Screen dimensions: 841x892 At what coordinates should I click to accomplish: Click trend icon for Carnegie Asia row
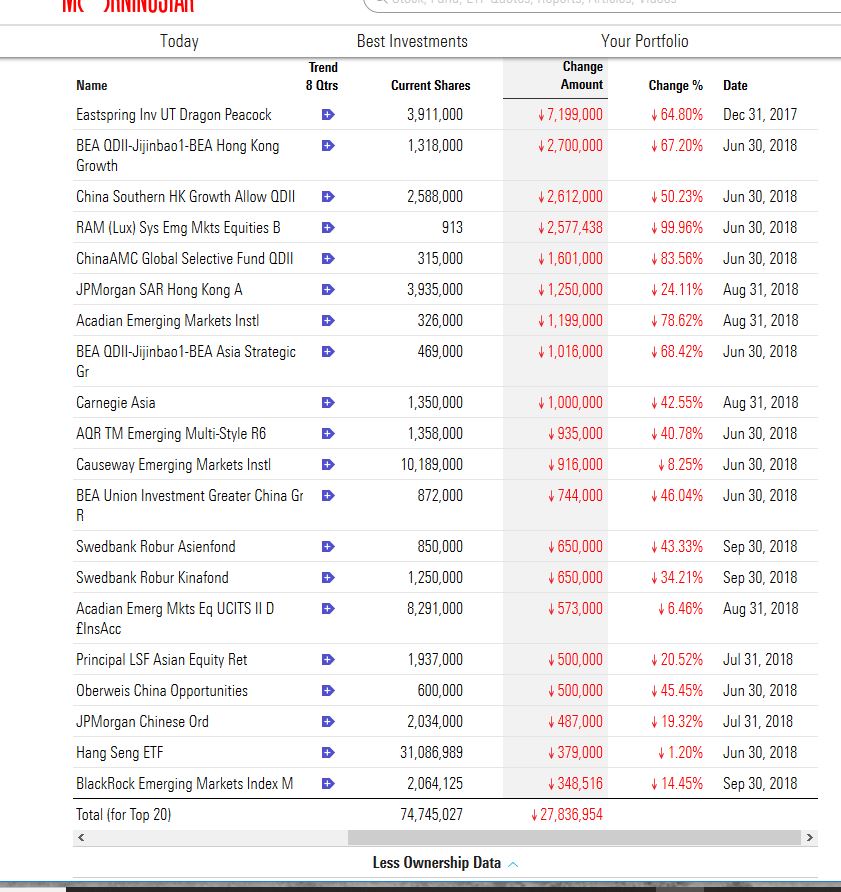[327, 403]
